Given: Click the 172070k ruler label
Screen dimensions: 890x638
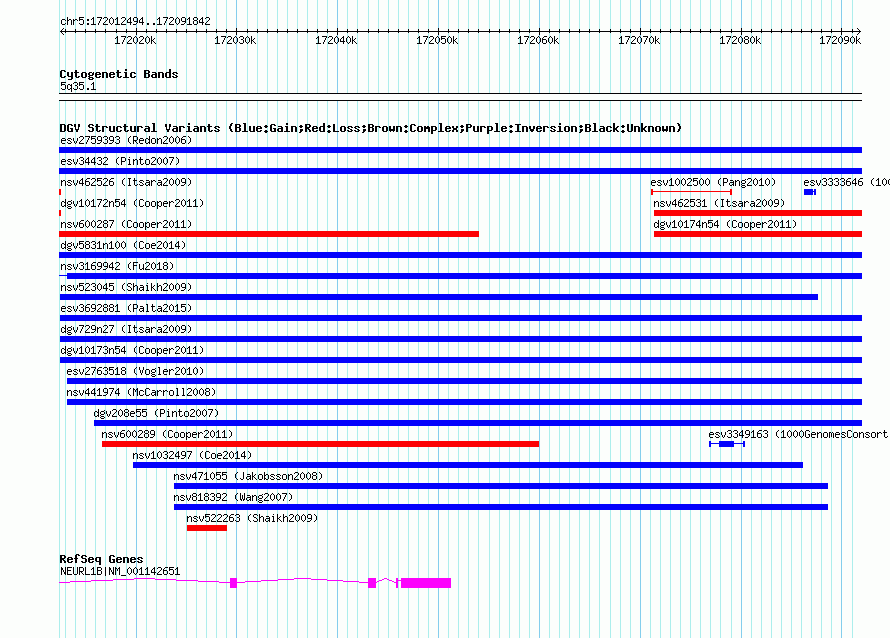Looking at the screenshot, I should pos(639,40).
